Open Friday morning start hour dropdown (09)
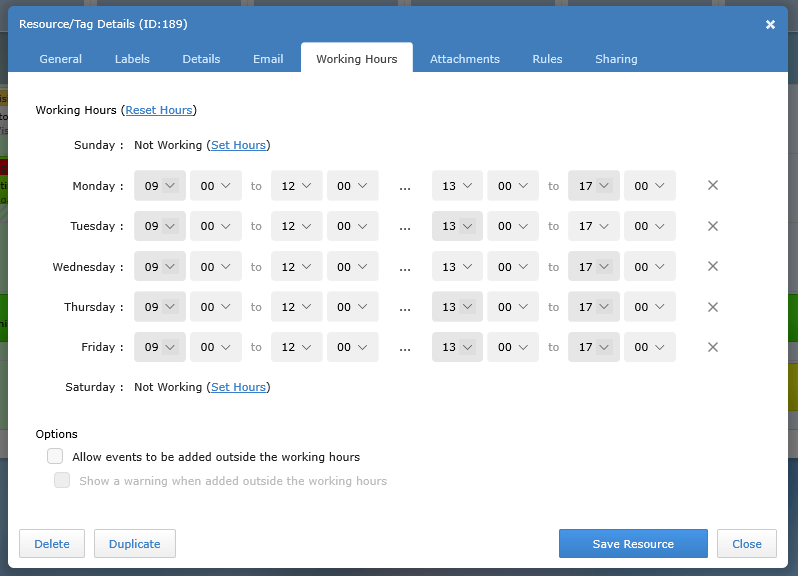 (160, 347)
